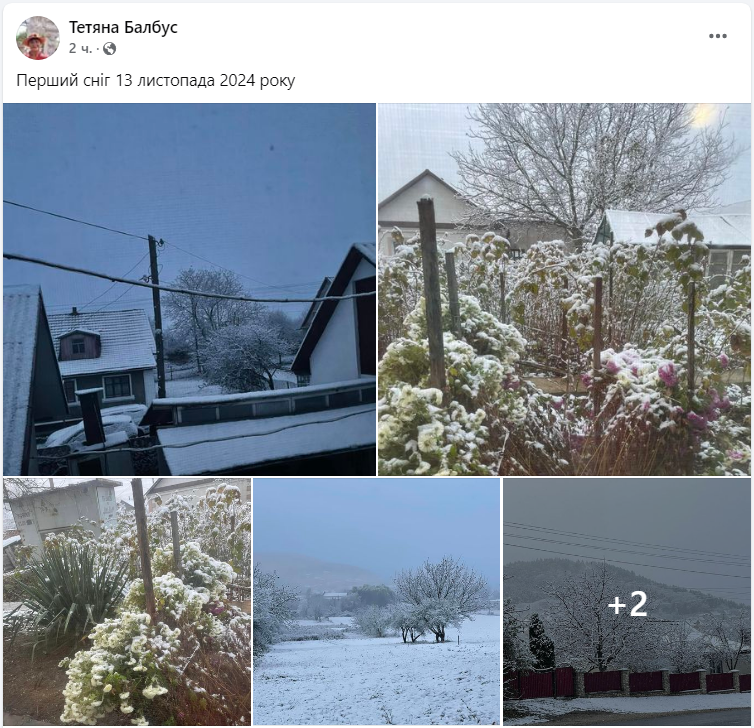The width and height of the screenshot is (754, 728).
Task: Click the pink chrysanthemums in garden photo
Action: click(x=666, y=385)
